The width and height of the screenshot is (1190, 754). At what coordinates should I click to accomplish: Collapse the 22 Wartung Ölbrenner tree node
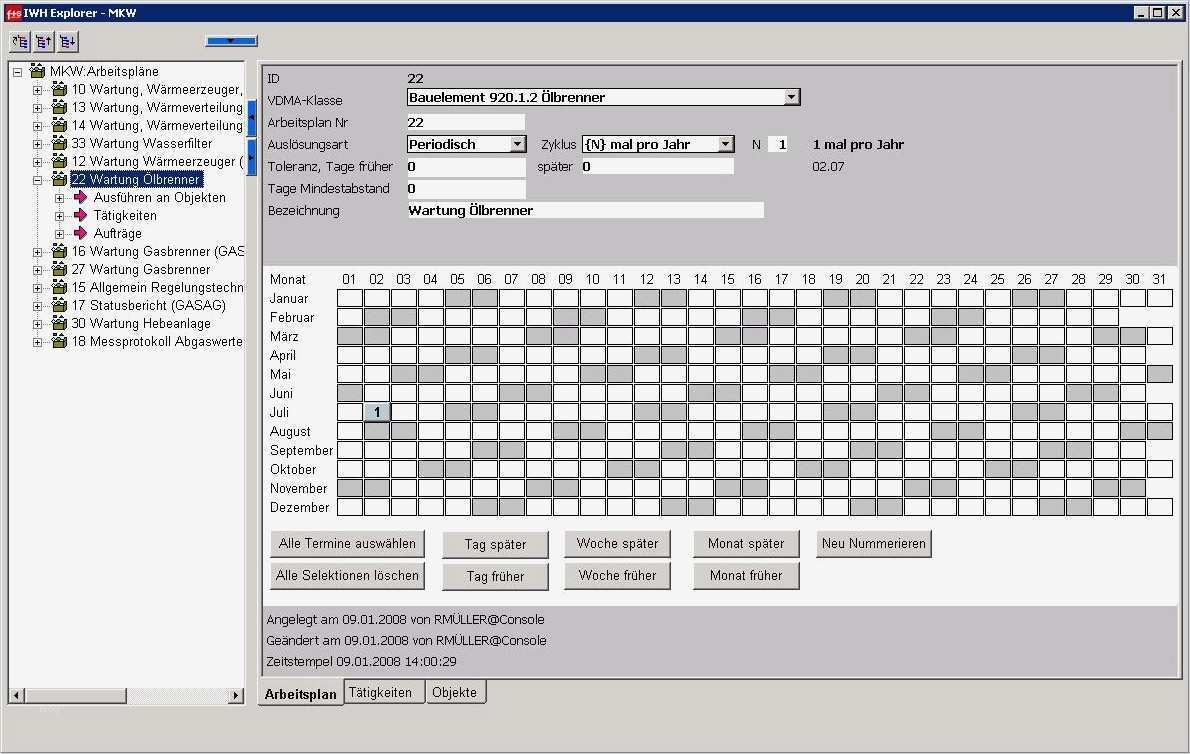pyautogui.click(x=38, y=180)
